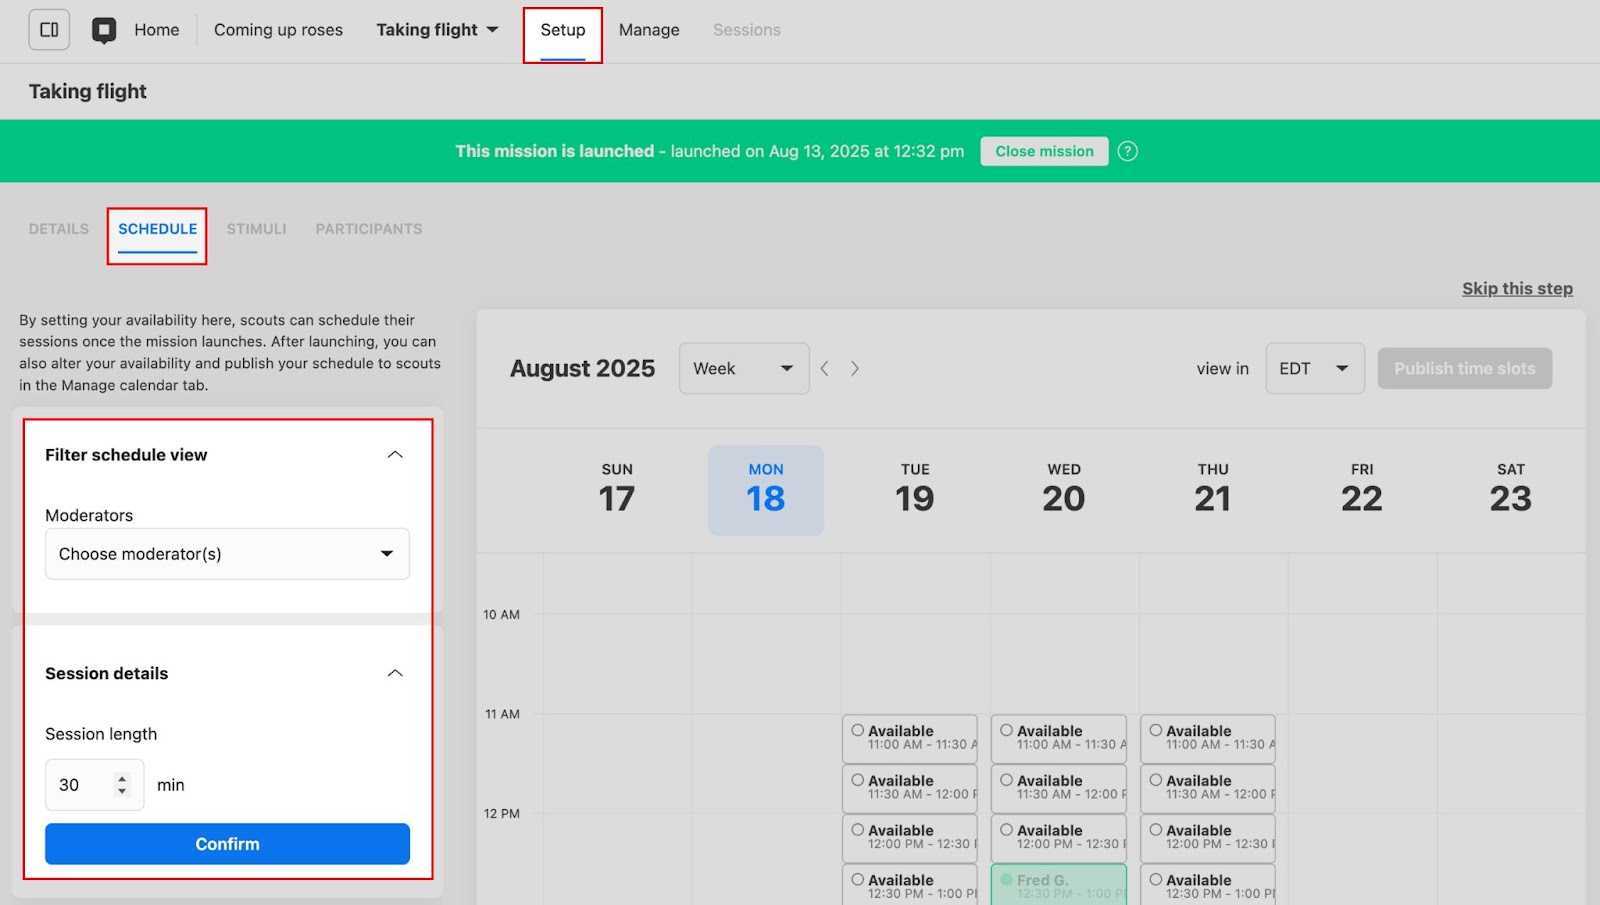Open the Week view dropdown
The image size is (1600, 905).
pyautogui.click(x=743, y=369)
